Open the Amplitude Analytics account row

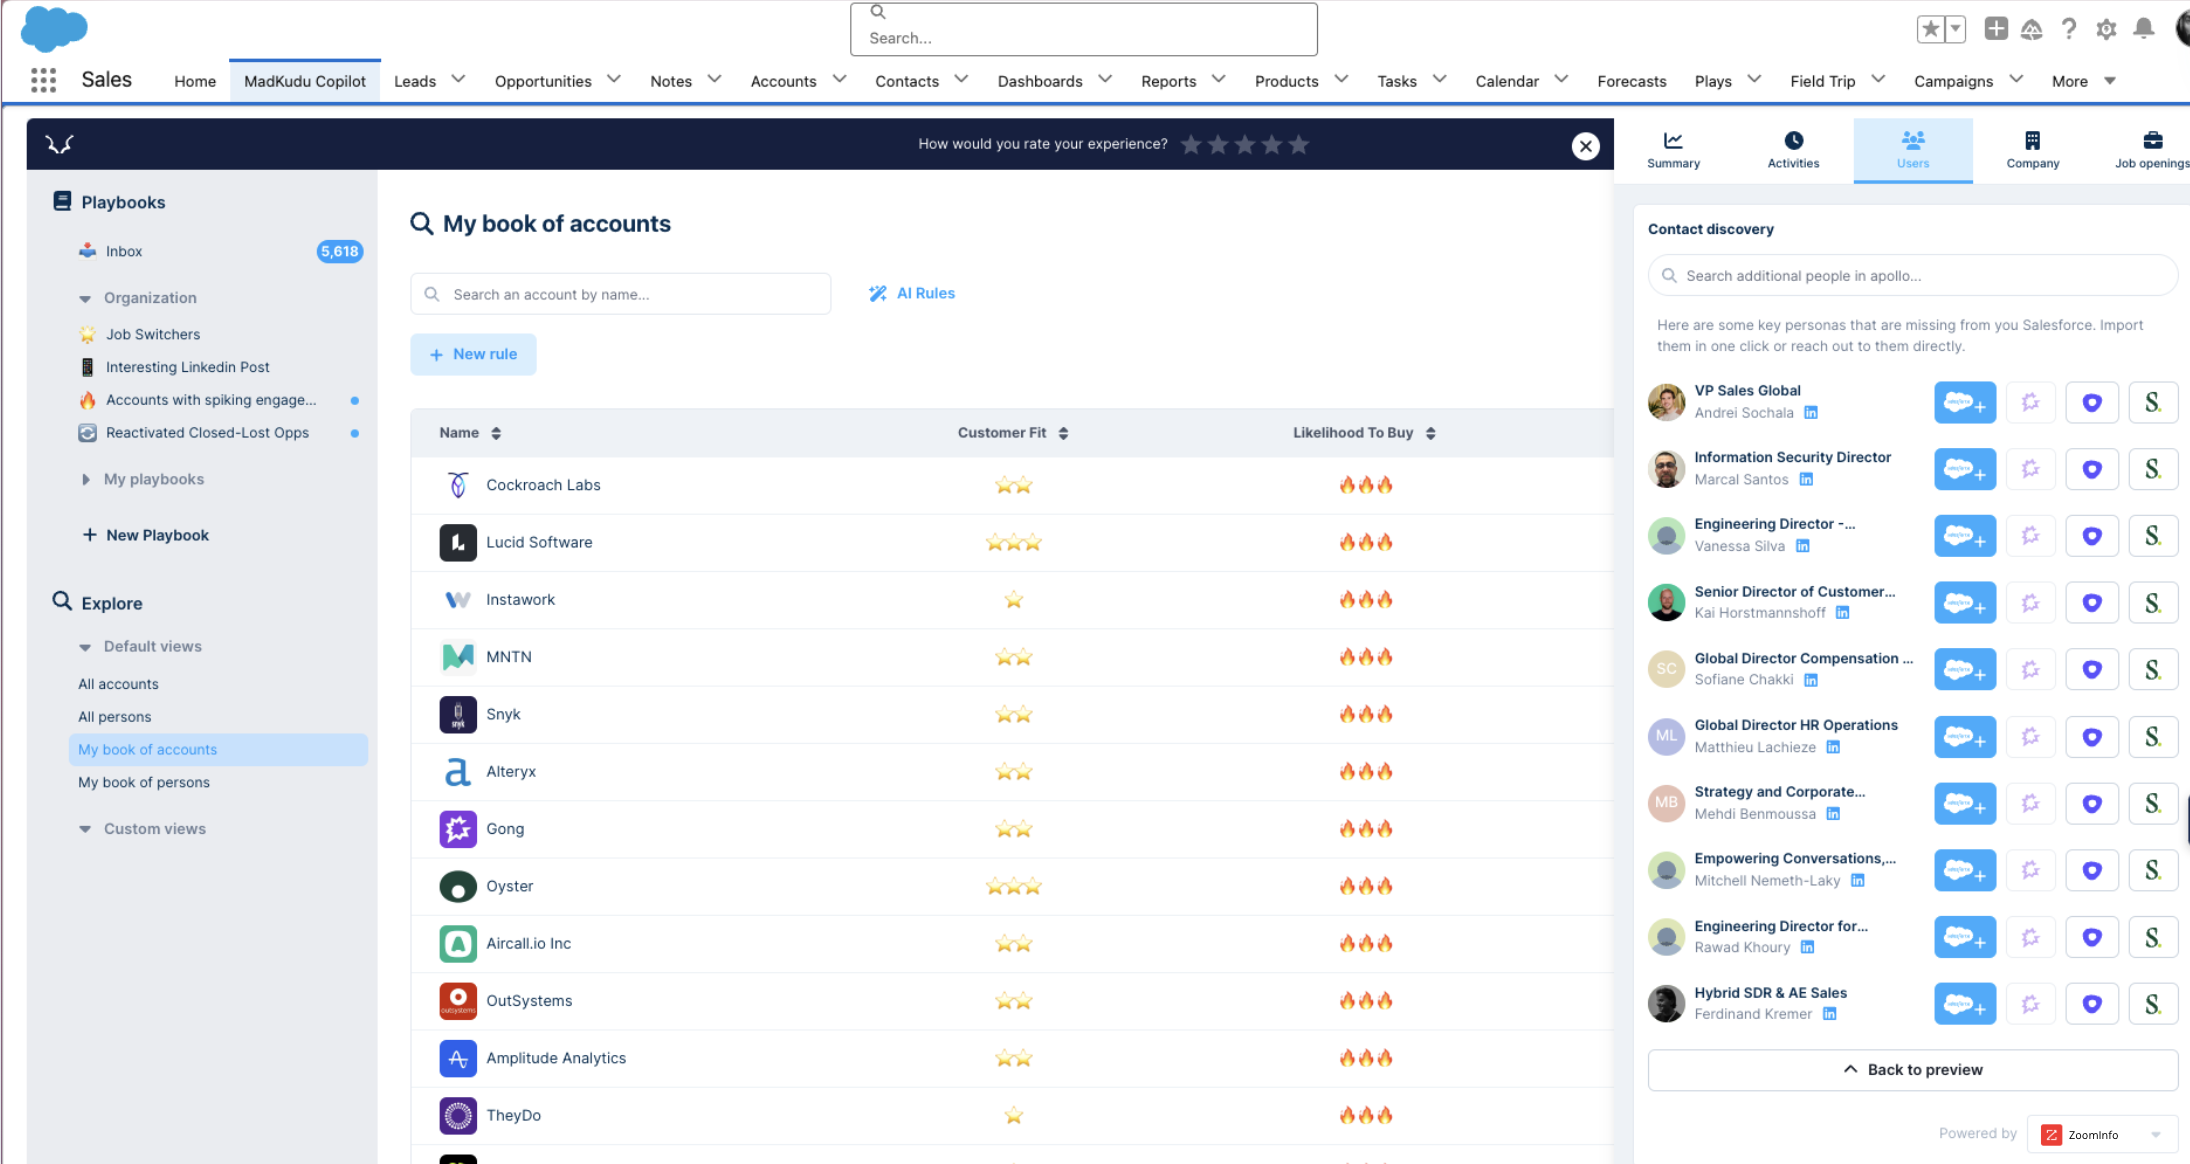tap(1012, 1058)
